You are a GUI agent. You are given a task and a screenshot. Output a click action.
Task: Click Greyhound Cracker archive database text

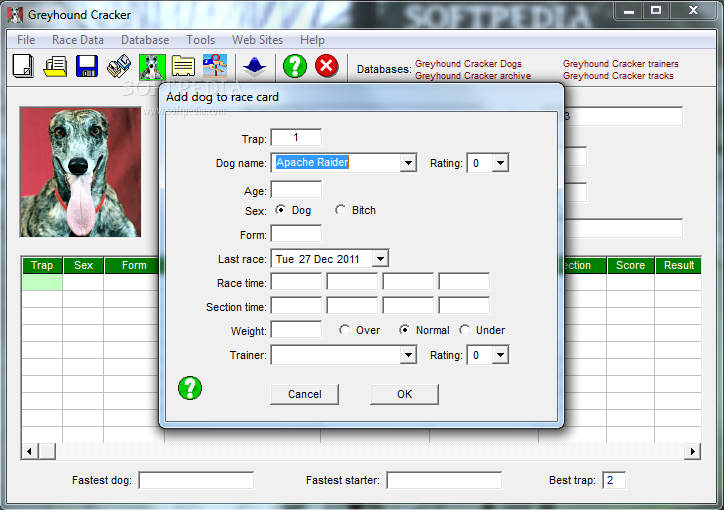pyautogui.click(x=473, y=76)
